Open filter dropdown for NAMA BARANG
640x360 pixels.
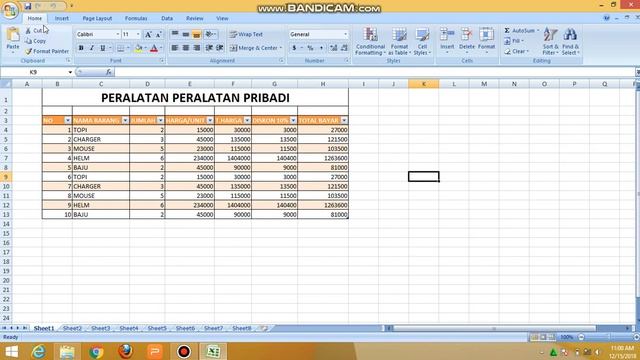(125, 120)
